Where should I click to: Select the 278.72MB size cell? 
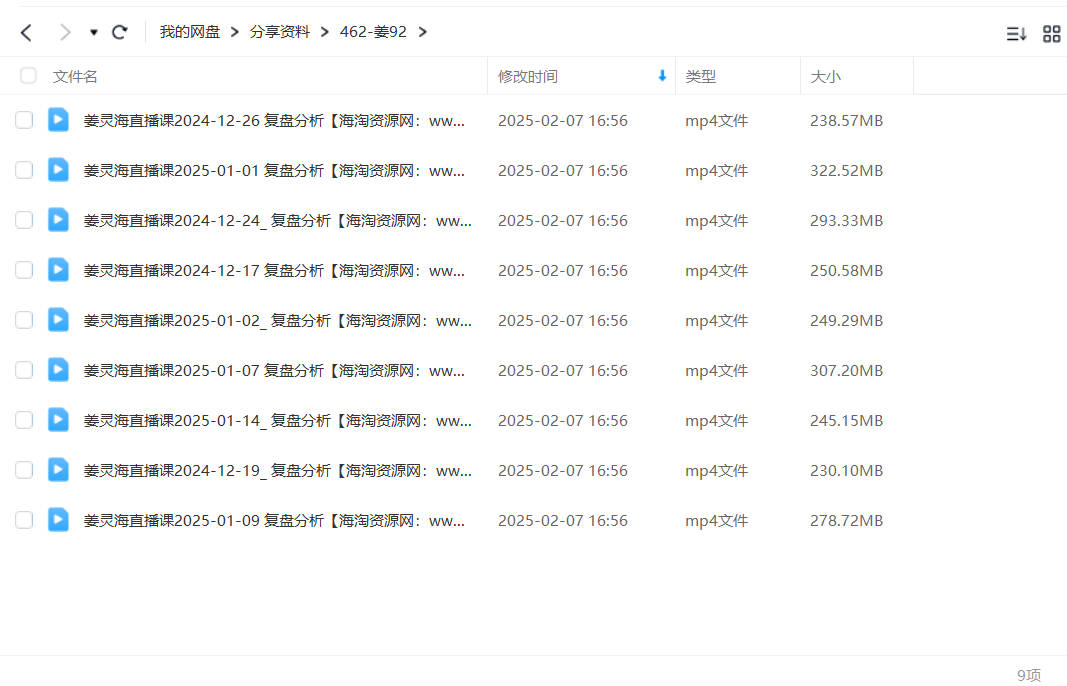click(x=847, y=521)
